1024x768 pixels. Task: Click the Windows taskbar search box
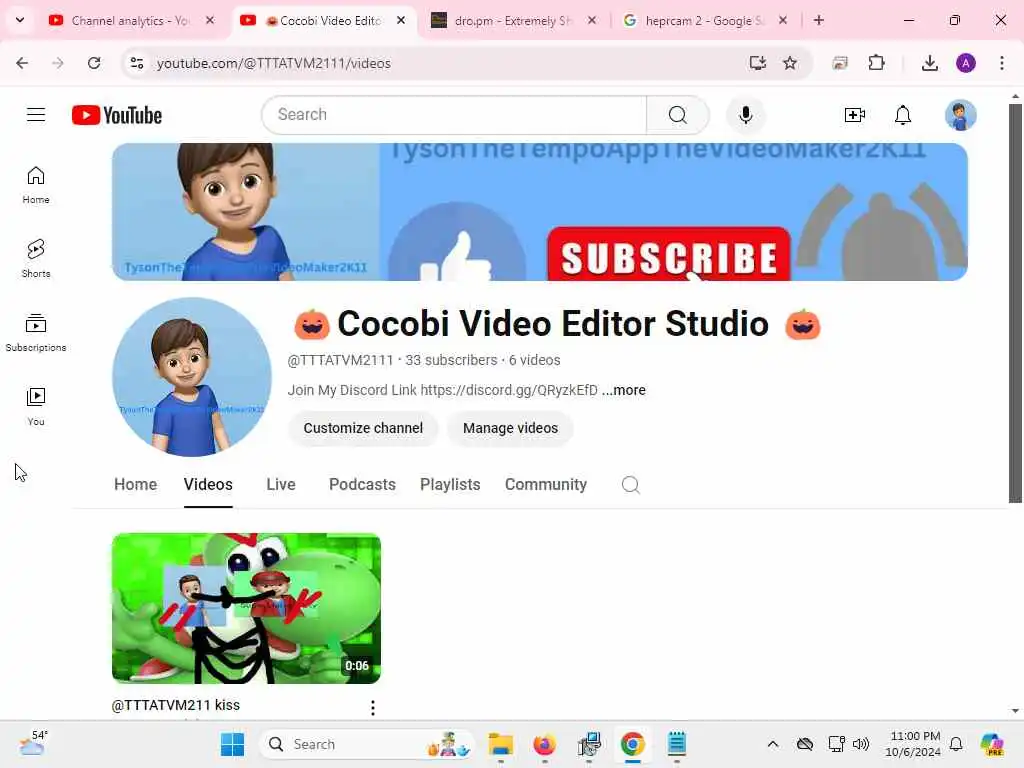367,744
